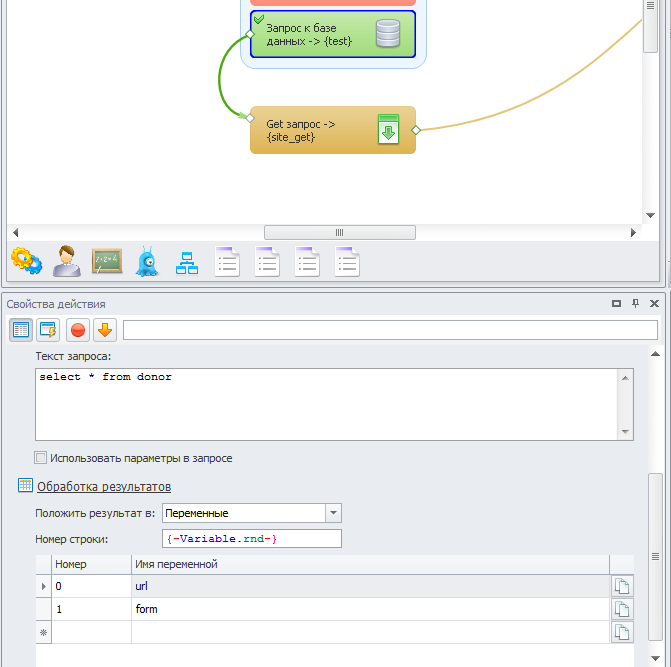Screen dimensions: 671x667
Task: Click the orange down arrow icon
Action: tap(104, 329)
